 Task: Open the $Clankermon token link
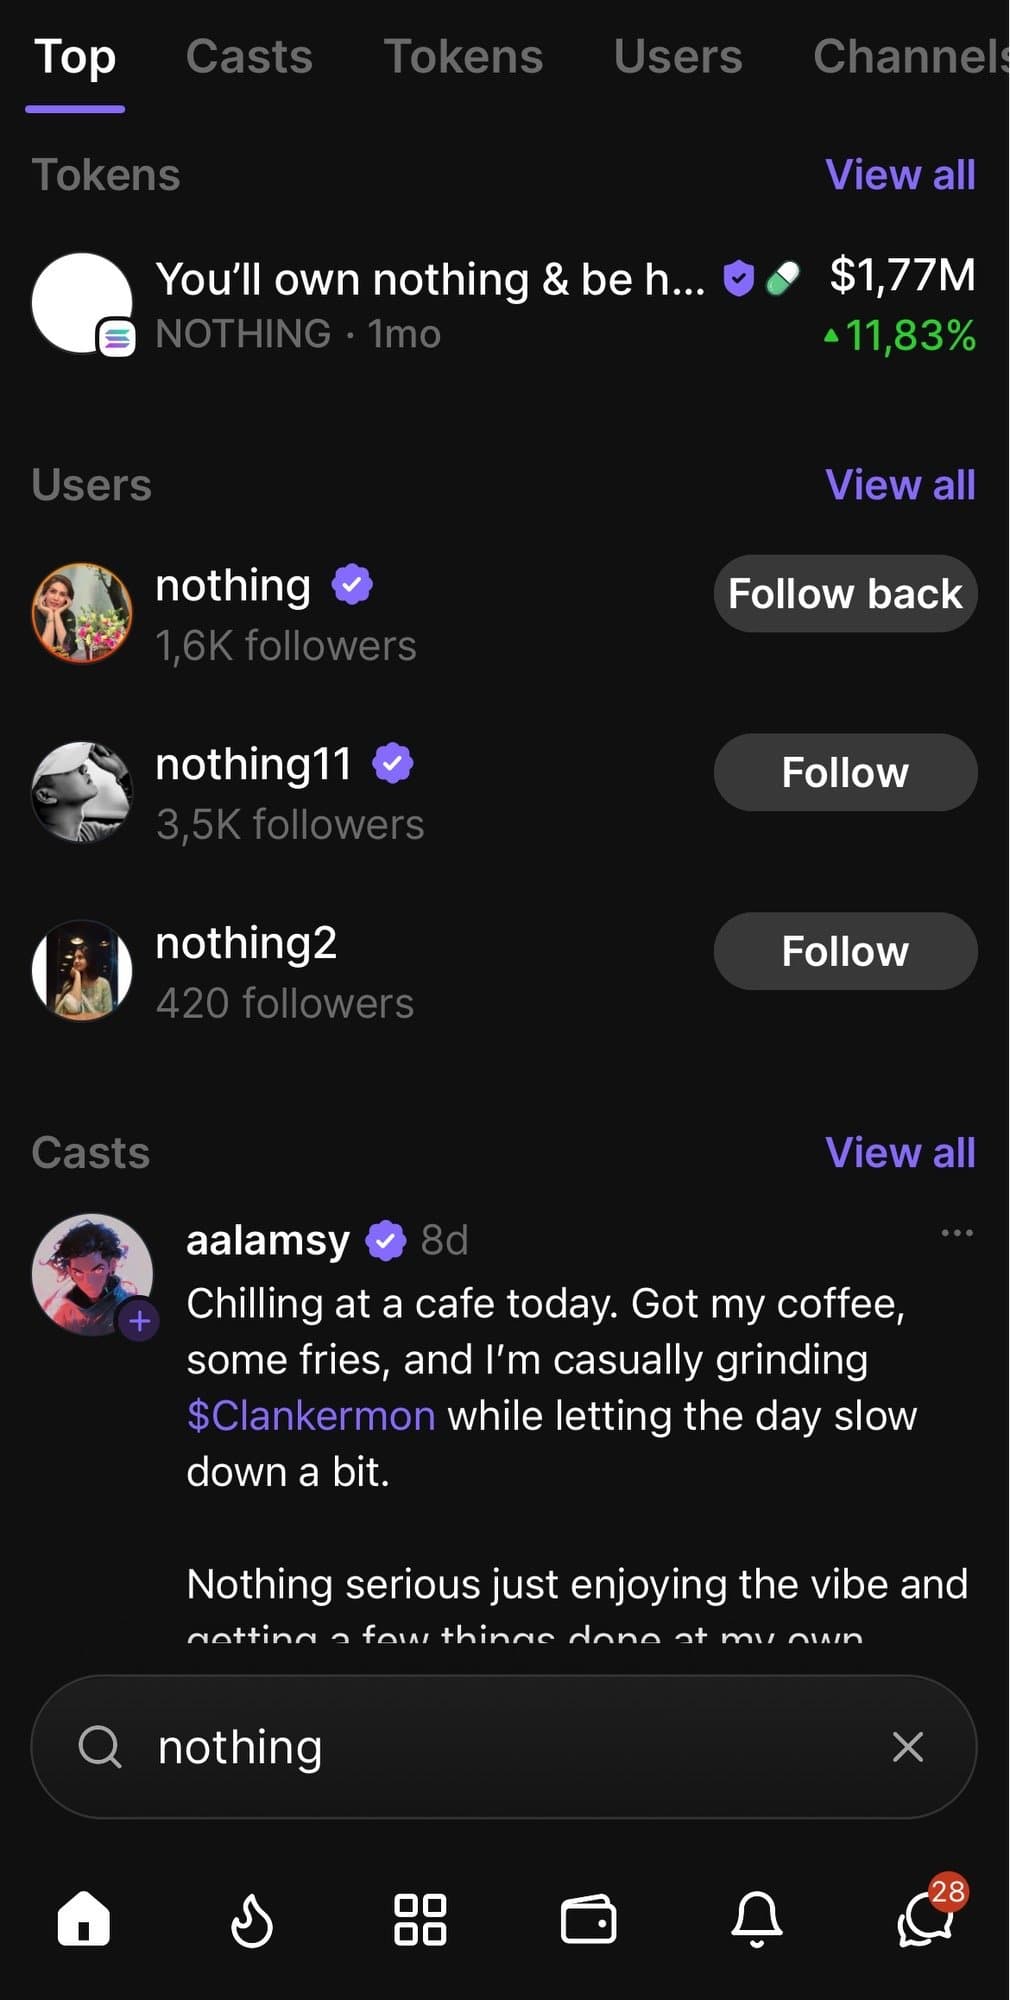point(311,1416)
